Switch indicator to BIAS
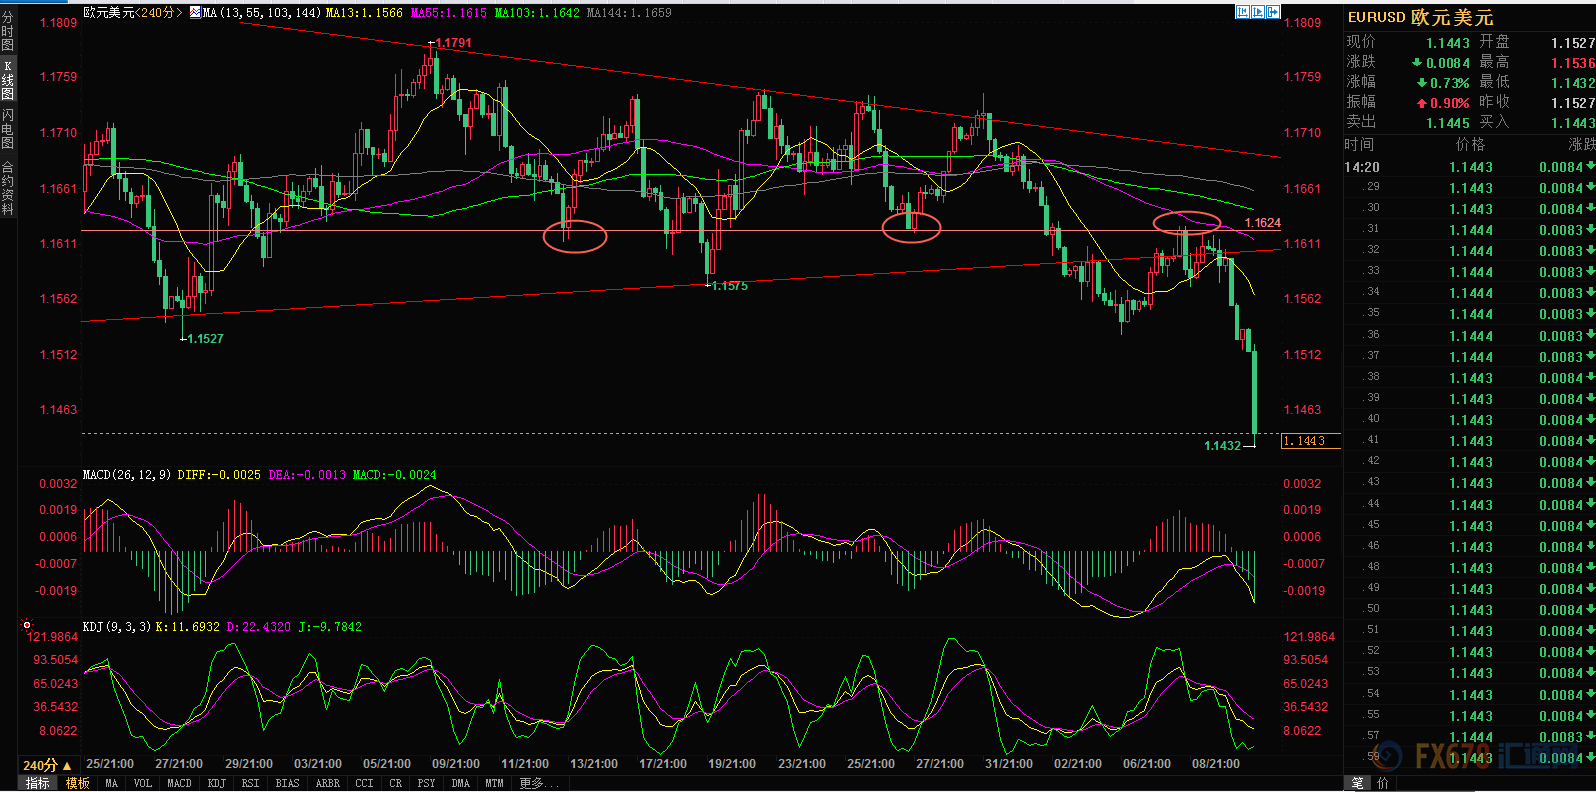1596x792 pixels. 287,783
